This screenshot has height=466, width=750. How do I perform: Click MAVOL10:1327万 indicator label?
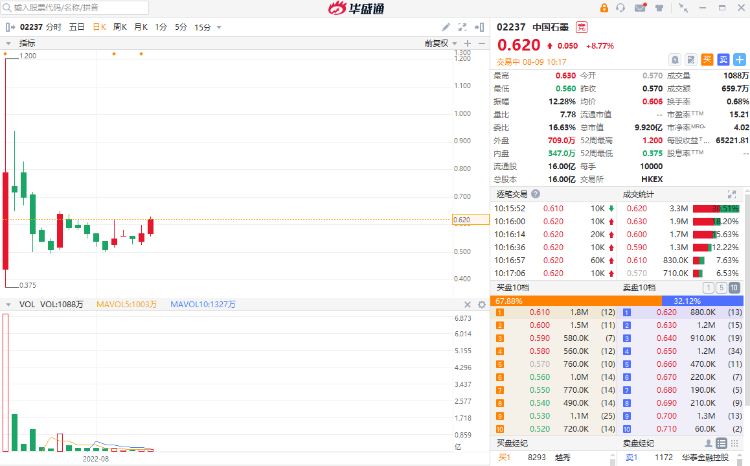(203, 304)
